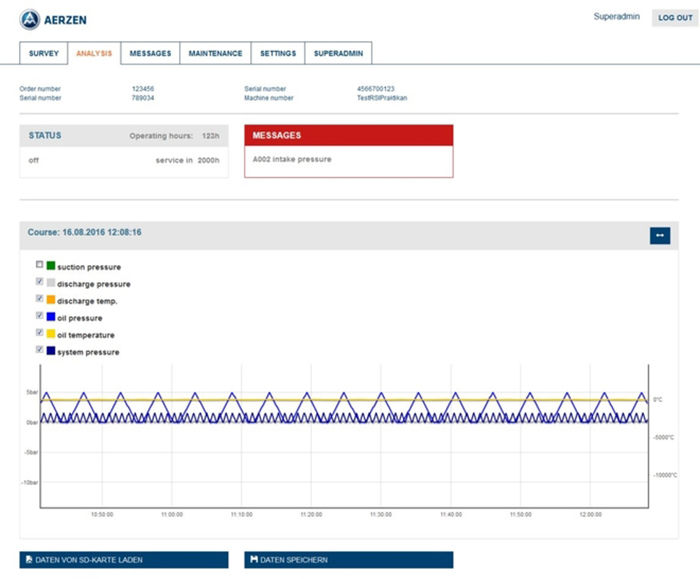The height and width of the screenshot is (579, 700).
Task: Click the dark blue system pressure swatch
Action: point(51,350)
